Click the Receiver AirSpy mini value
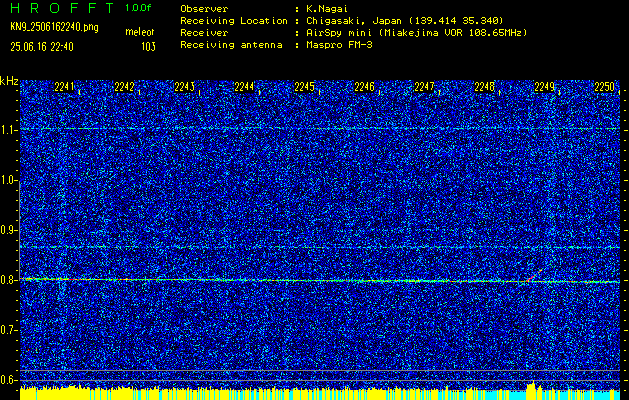 tap(416, 32)
